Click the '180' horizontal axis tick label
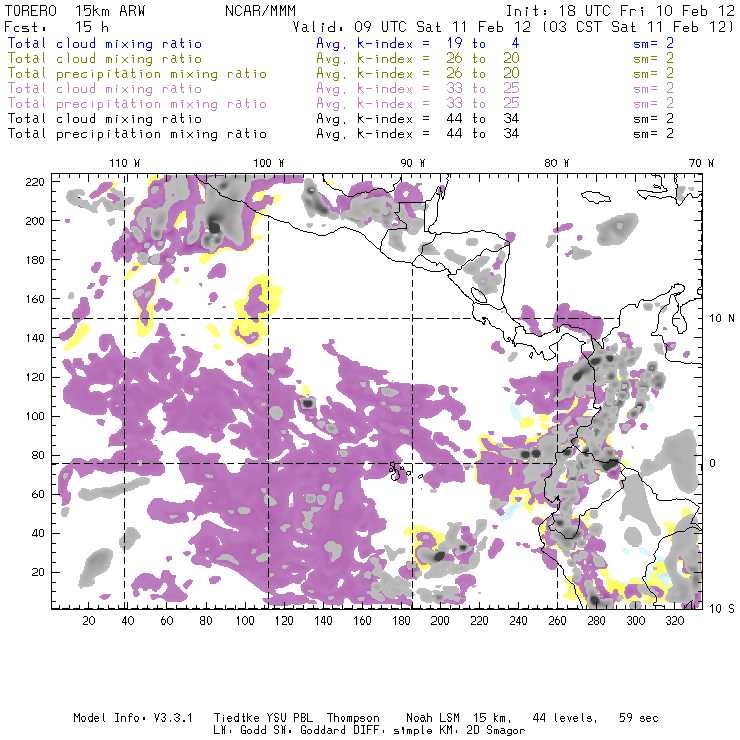The image size is (740, 740). tap(401, 621)
